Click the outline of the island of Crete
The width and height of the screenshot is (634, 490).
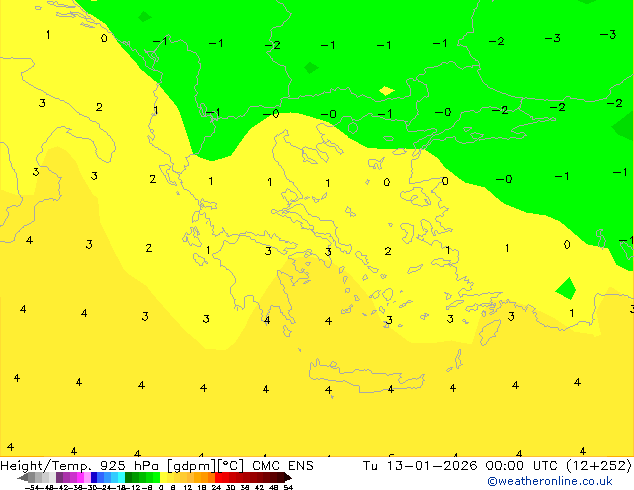[x=367, y=374]
